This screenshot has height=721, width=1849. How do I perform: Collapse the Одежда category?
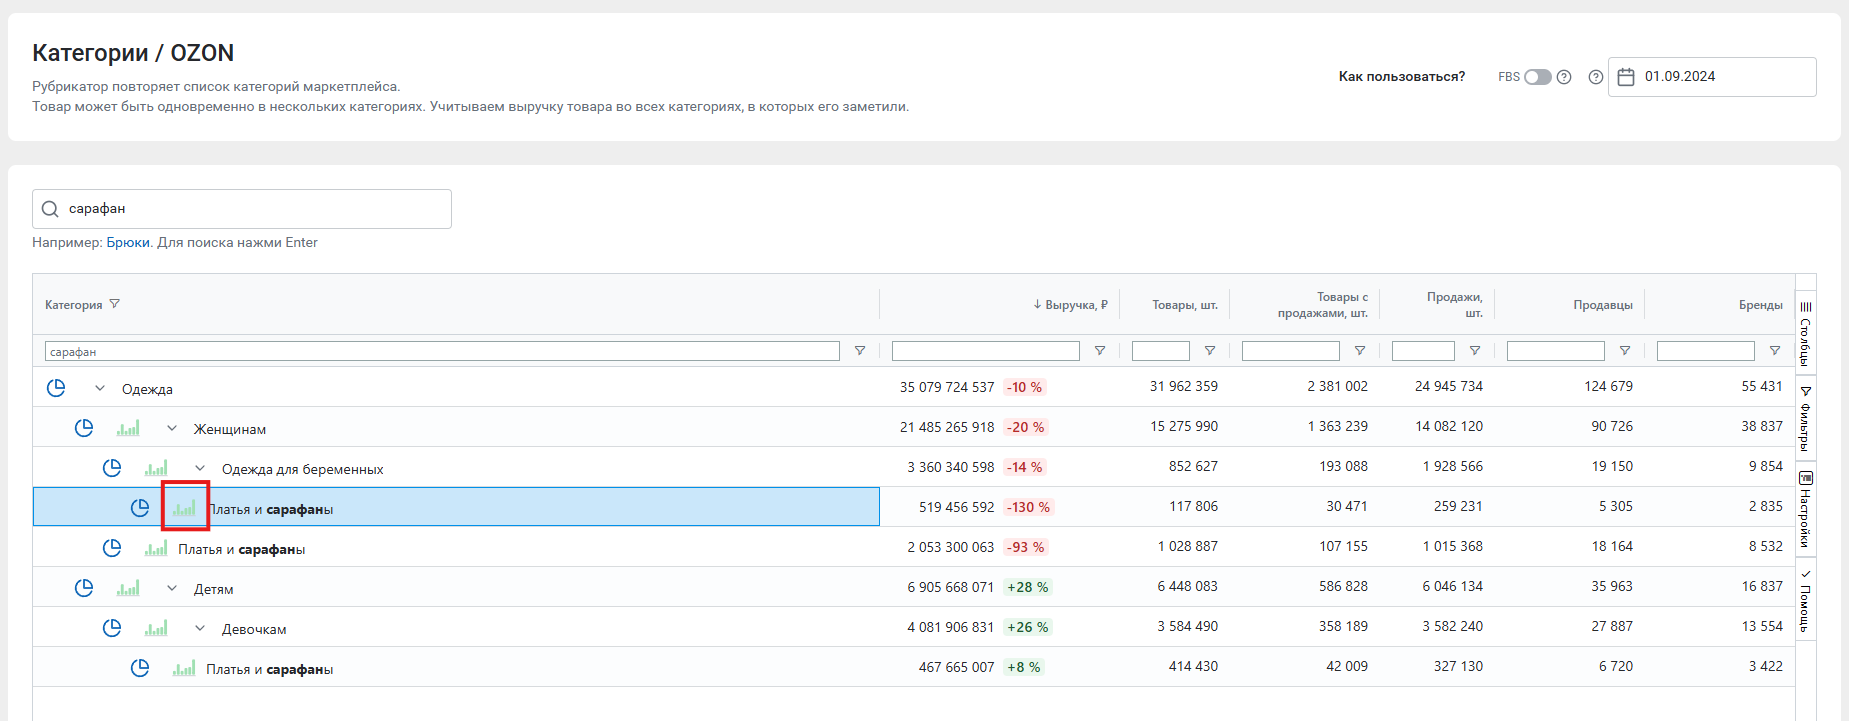click(x=100, y=388)
